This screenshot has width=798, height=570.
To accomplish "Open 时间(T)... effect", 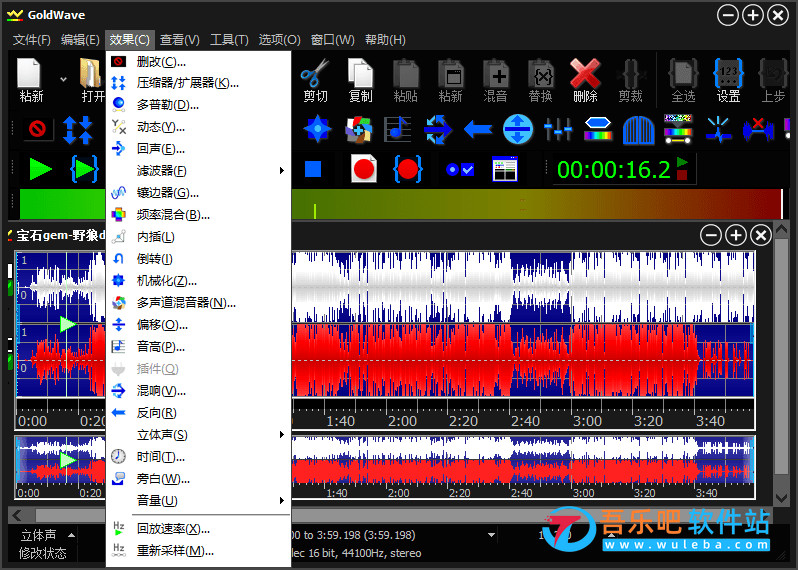I will coord(198,457).
